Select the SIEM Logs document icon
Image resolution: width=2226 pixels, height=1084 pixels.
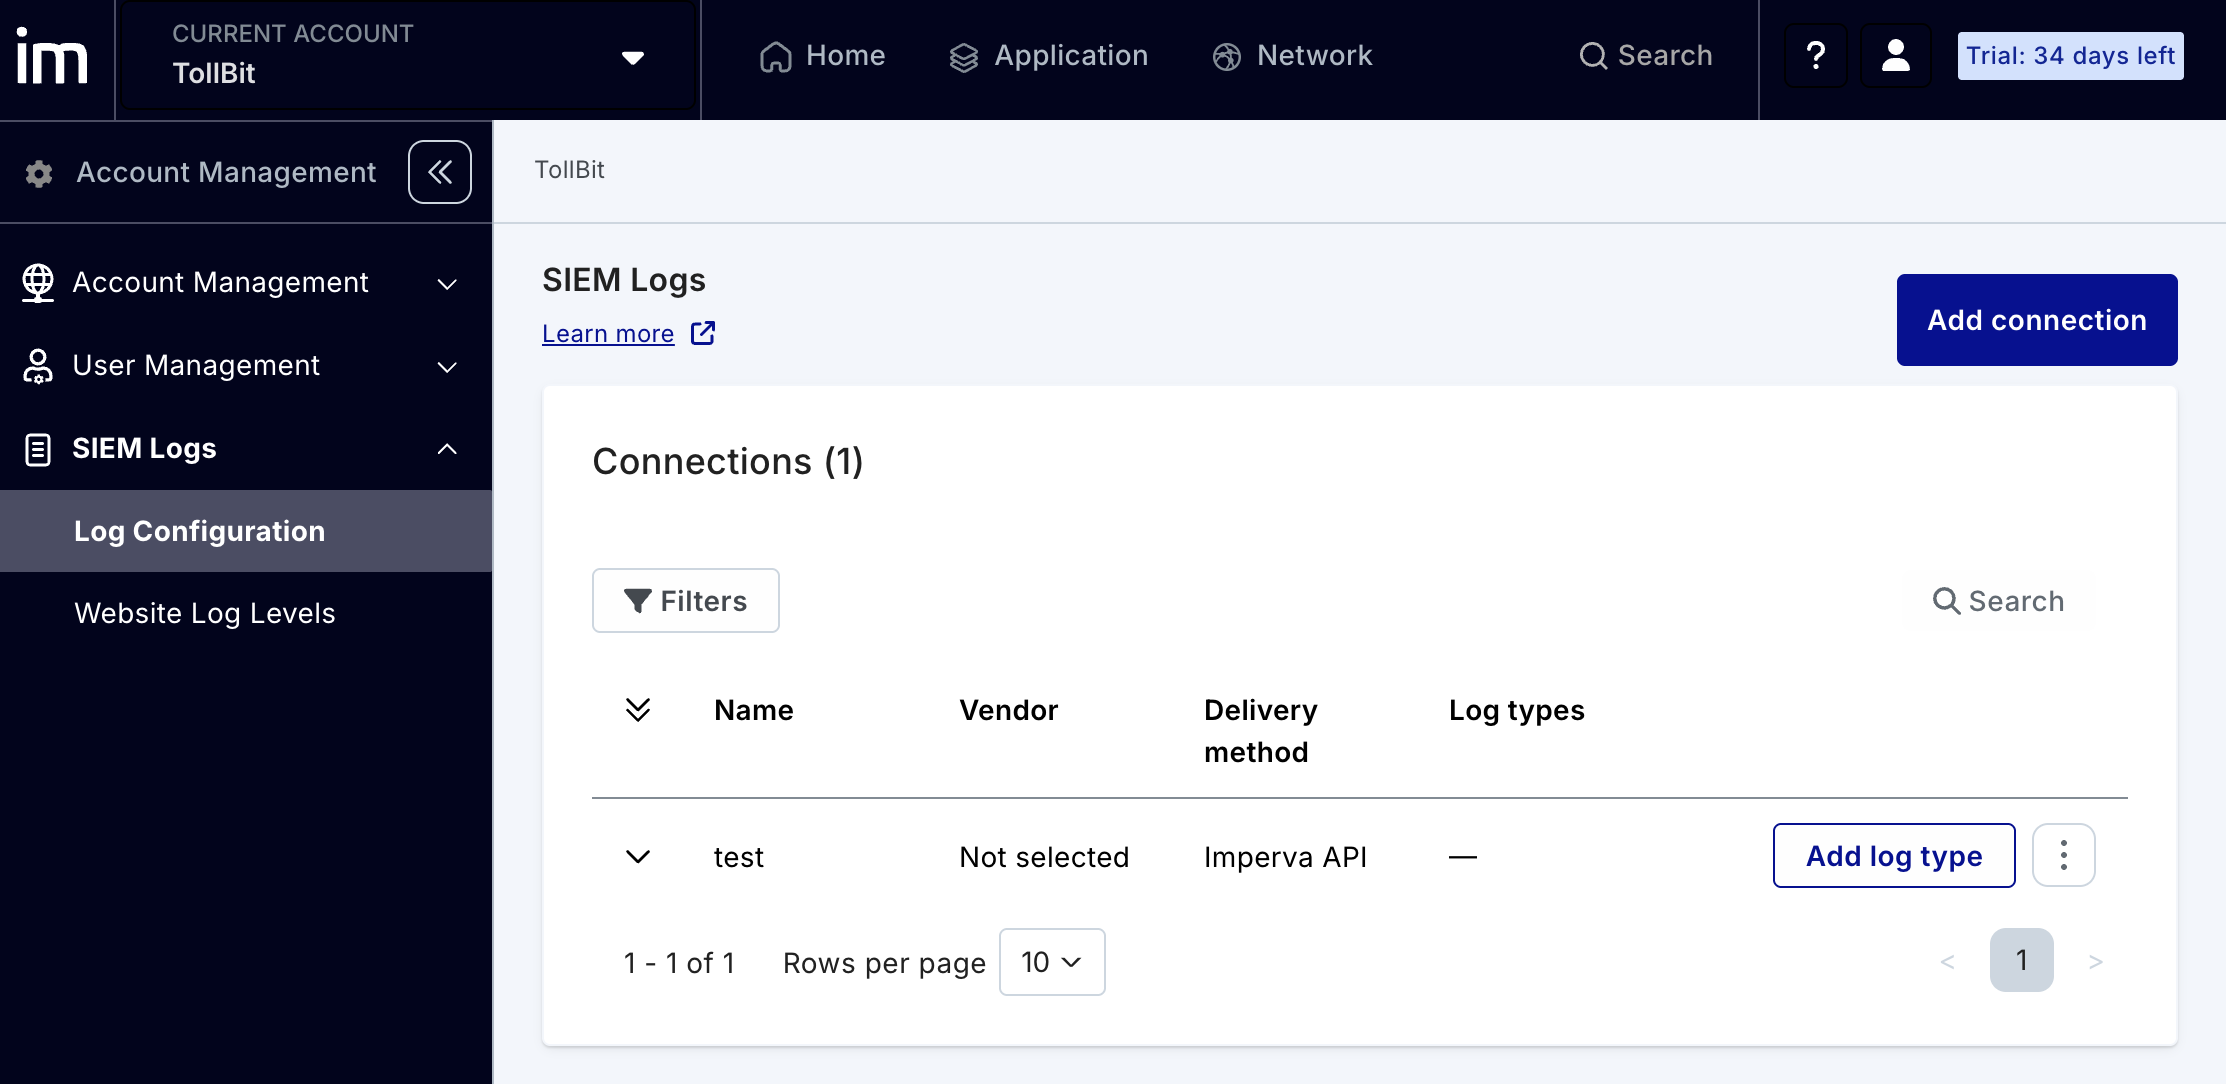click(x=38, y=448)
